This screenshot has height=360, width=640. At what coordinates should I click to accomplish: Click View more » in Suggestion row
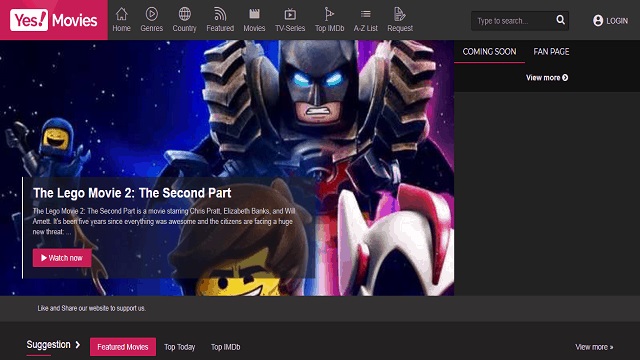[x=594, y=347]
